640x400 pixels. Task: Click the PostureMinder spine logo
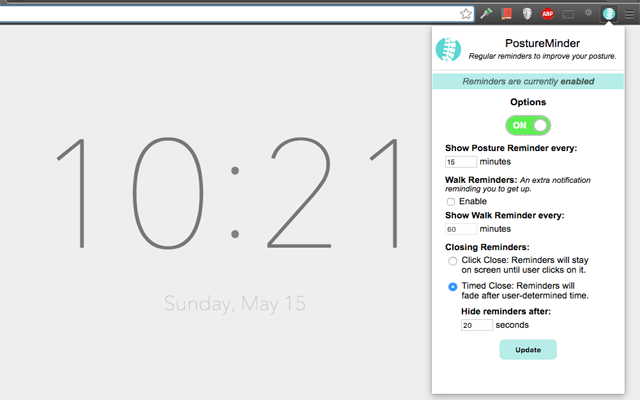coord(448,49)
